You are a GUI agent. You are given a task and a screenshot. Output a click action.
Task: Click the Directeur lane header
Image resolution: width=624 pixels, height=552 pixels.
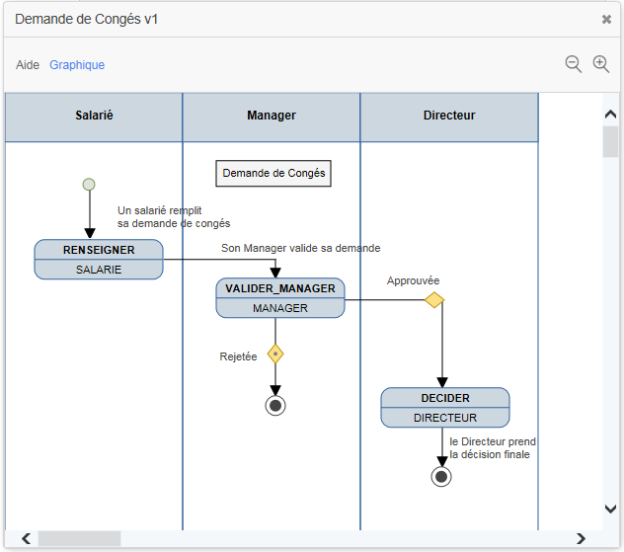click(449, 116)
